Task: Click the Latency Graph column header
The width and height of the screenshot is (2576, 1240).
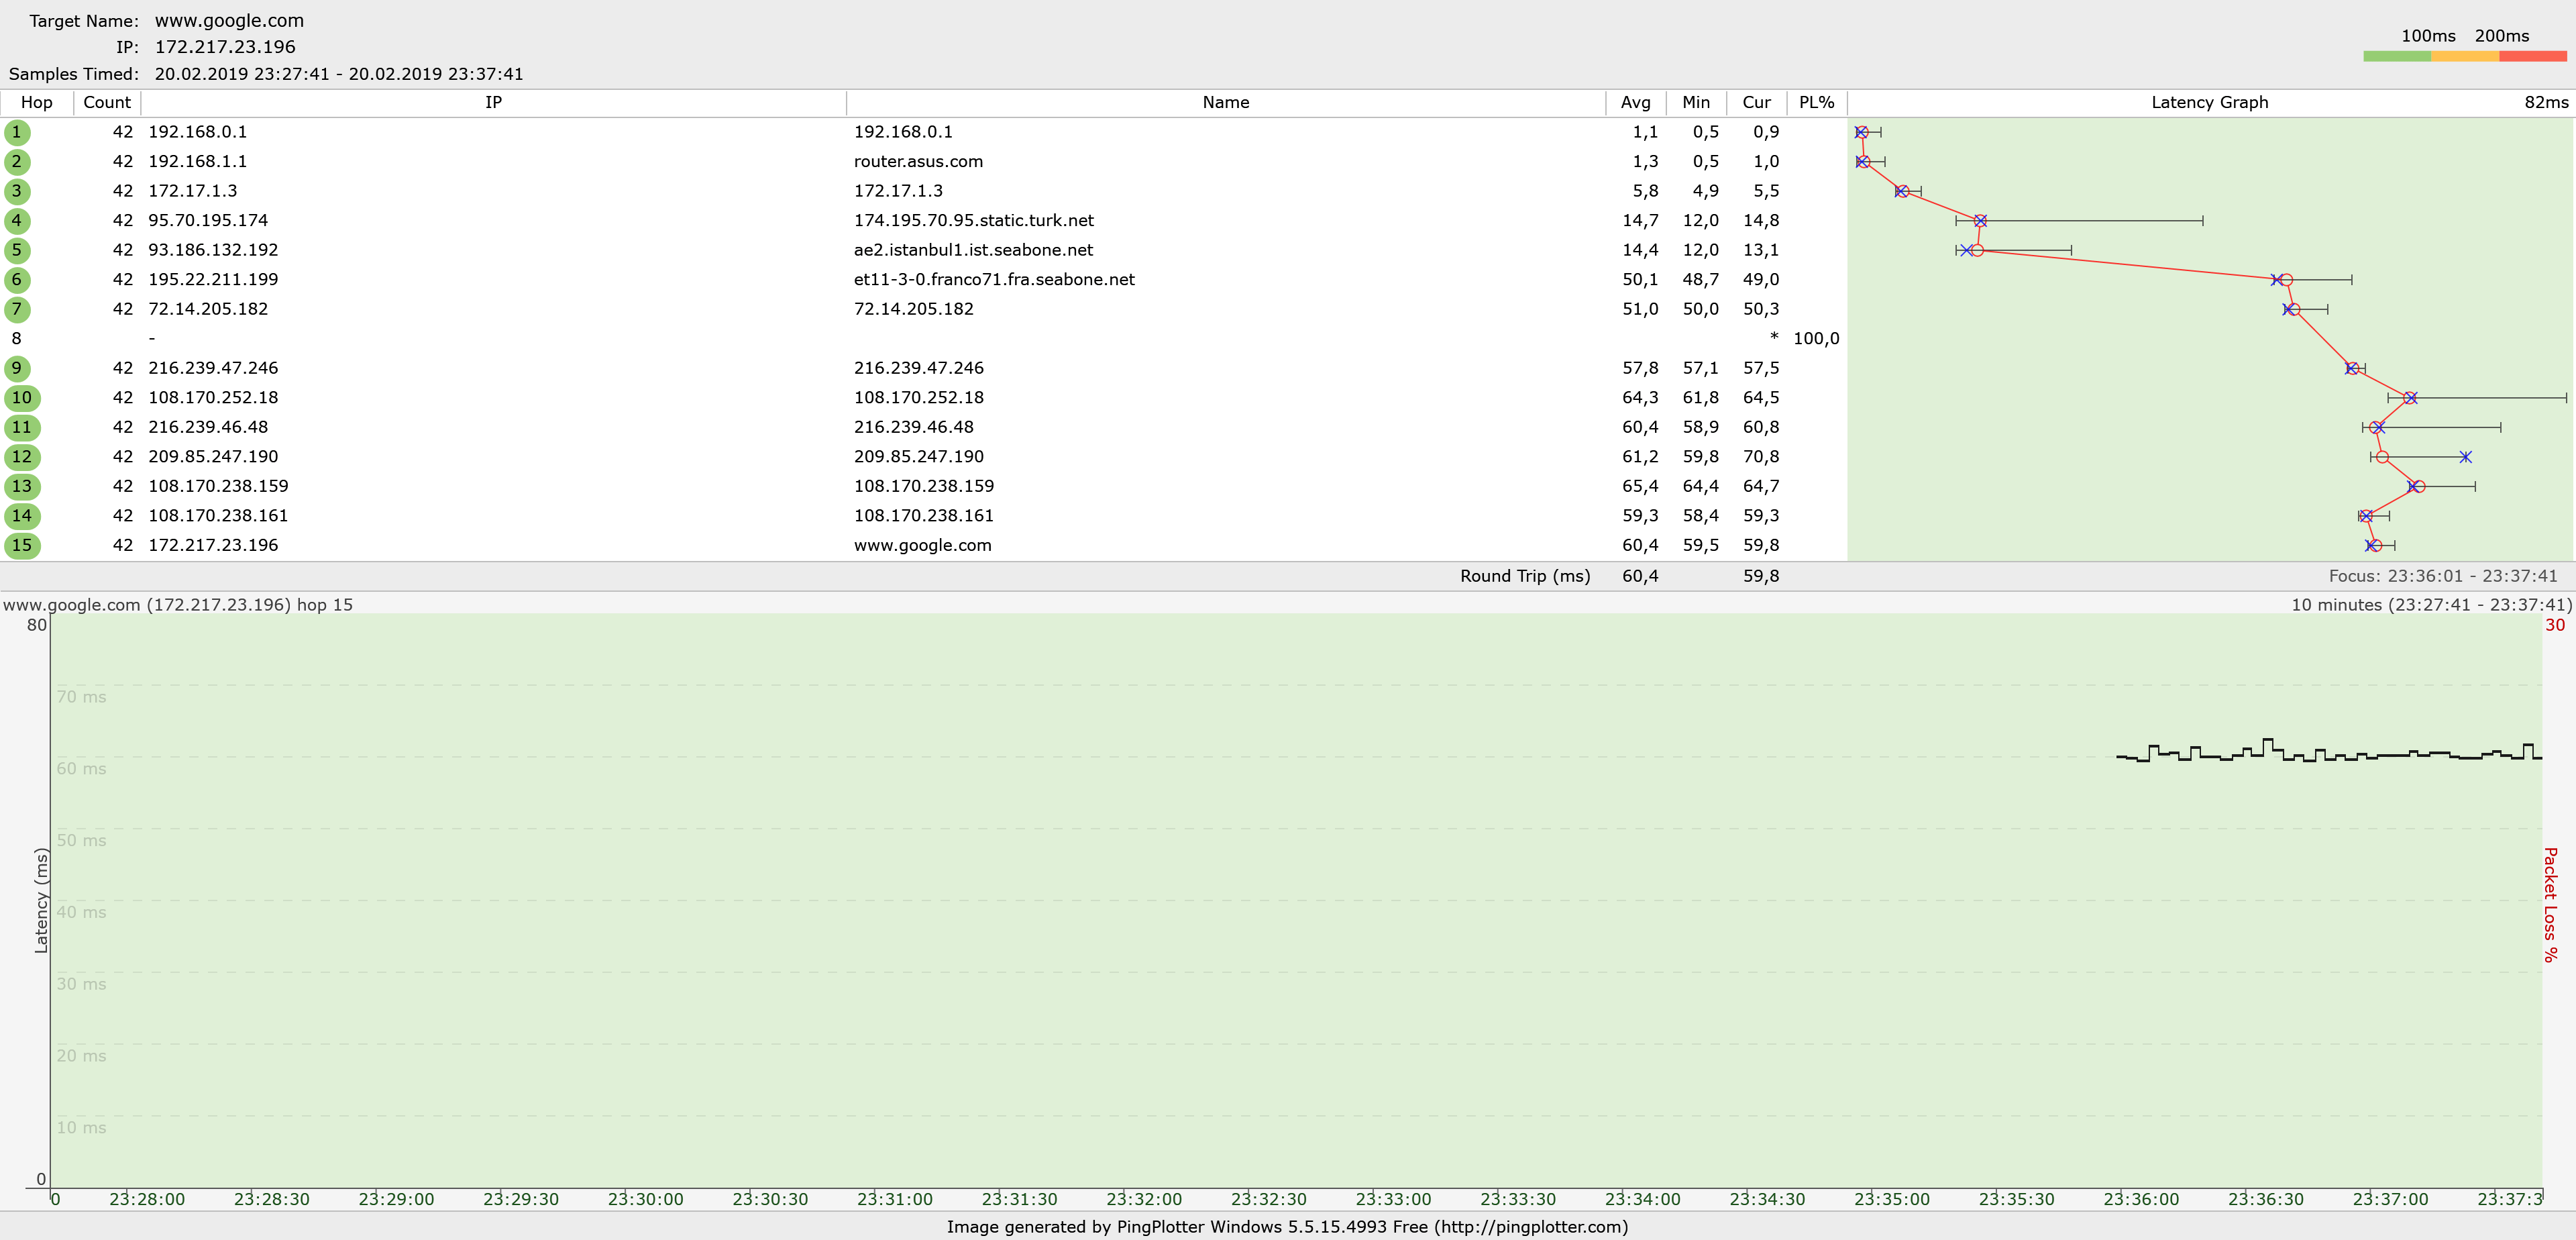Action: 2209,102
